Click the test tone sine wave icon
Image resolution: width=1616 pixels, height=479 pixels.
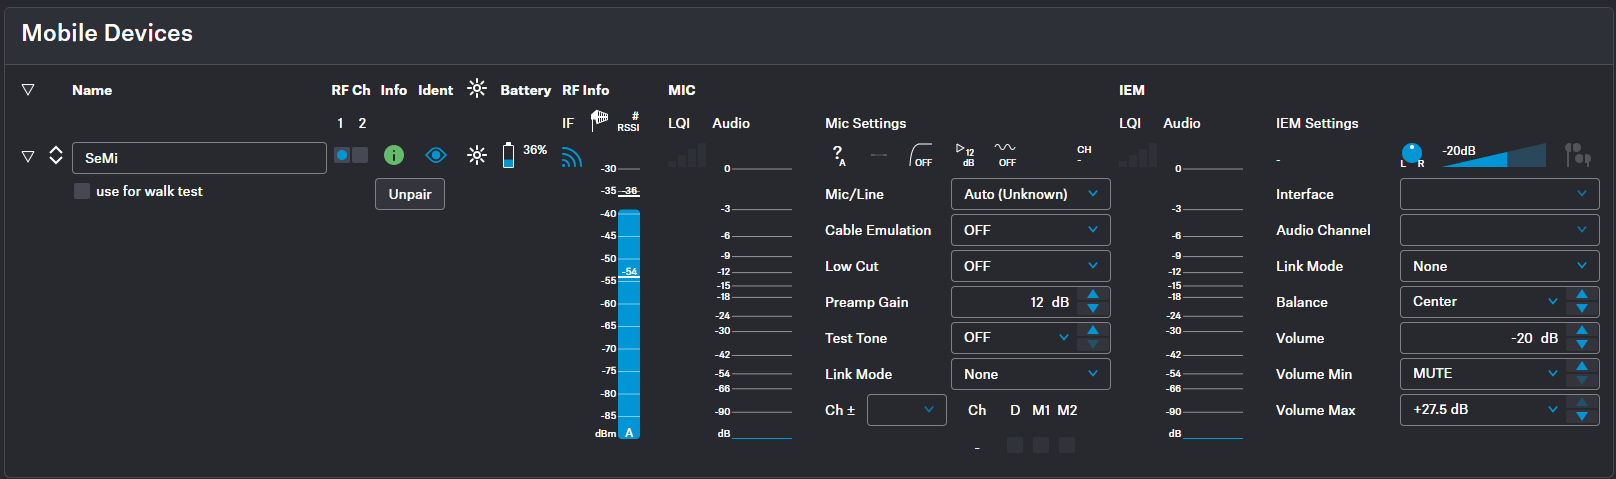pyautogui.click(x=1005, y=154)
